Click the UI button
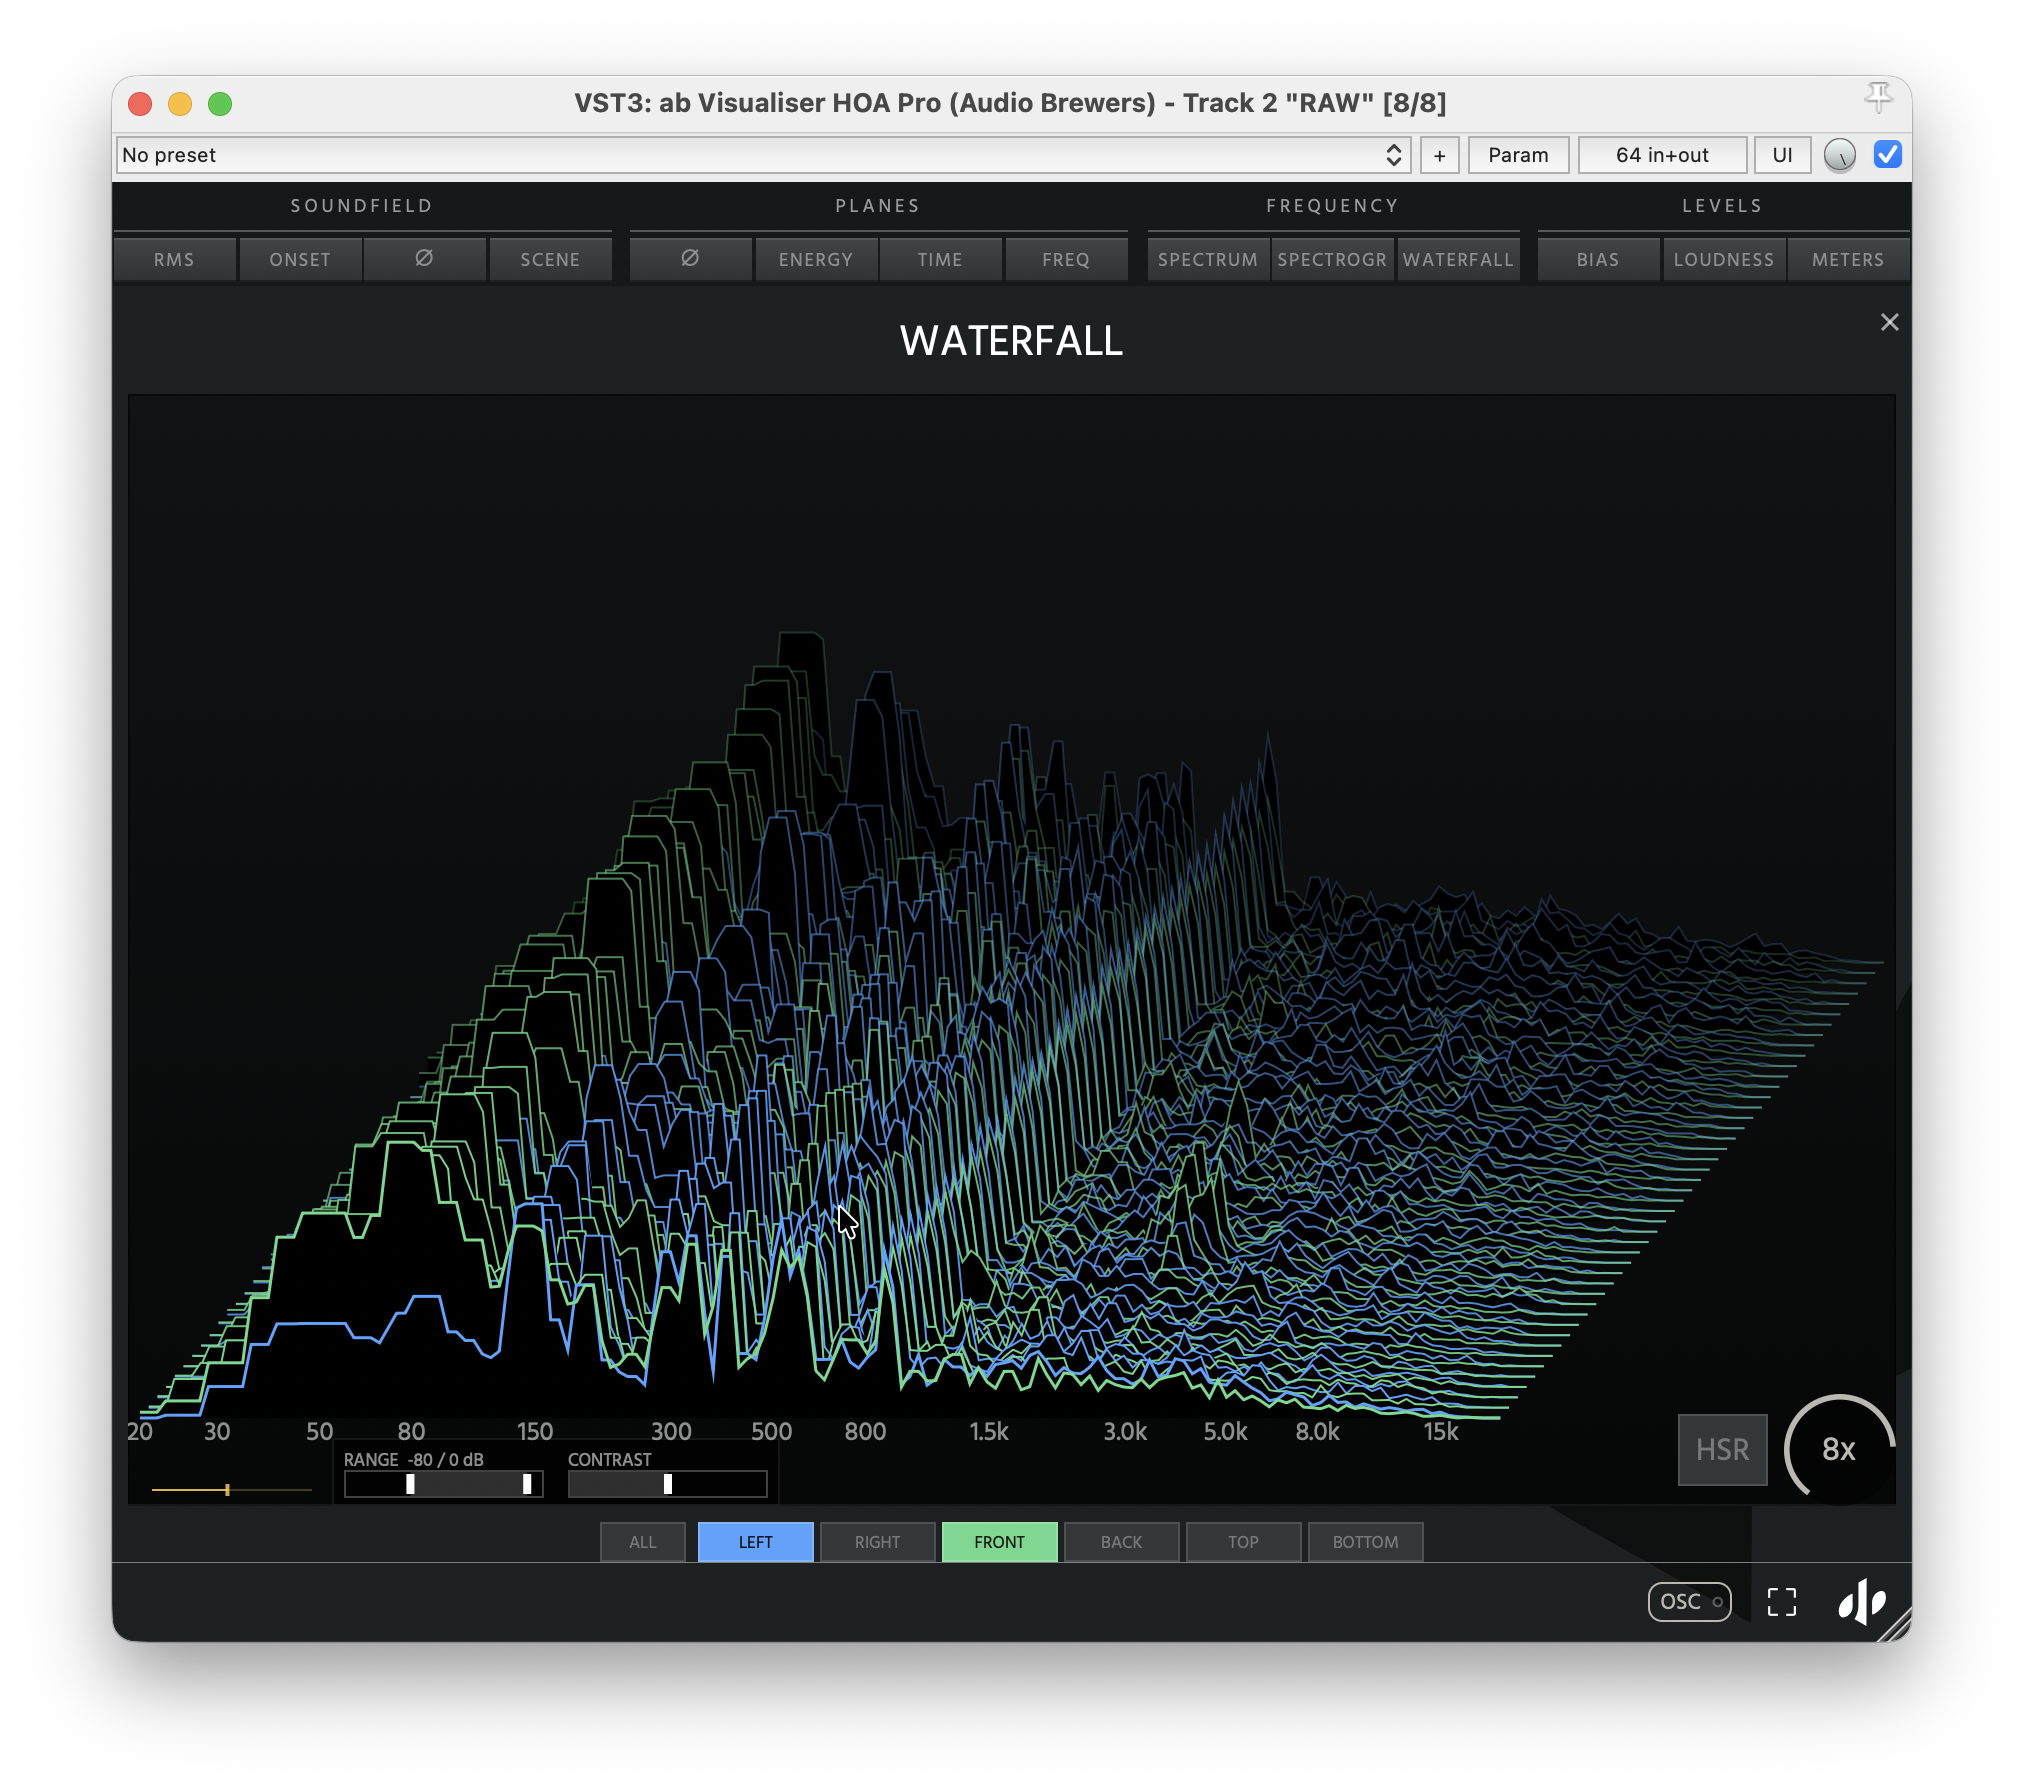 [1782, 155]
